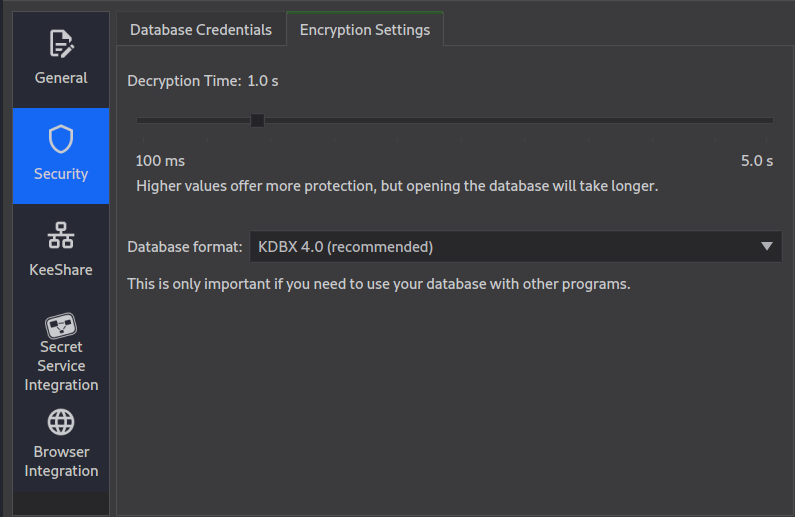Click the General label in sidebar
795x517 pixels.
(61, 78)
